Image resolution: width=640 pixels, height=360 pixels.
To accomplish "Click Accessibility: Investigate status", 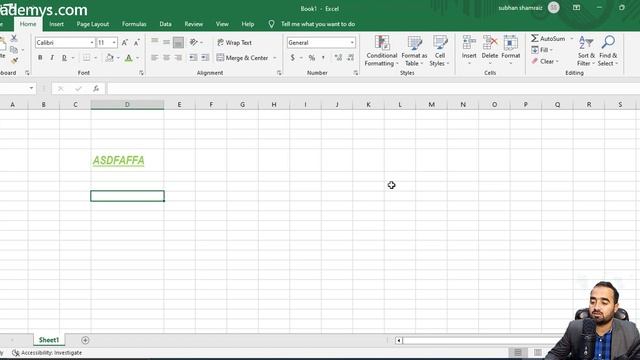I will click(47, 353).
